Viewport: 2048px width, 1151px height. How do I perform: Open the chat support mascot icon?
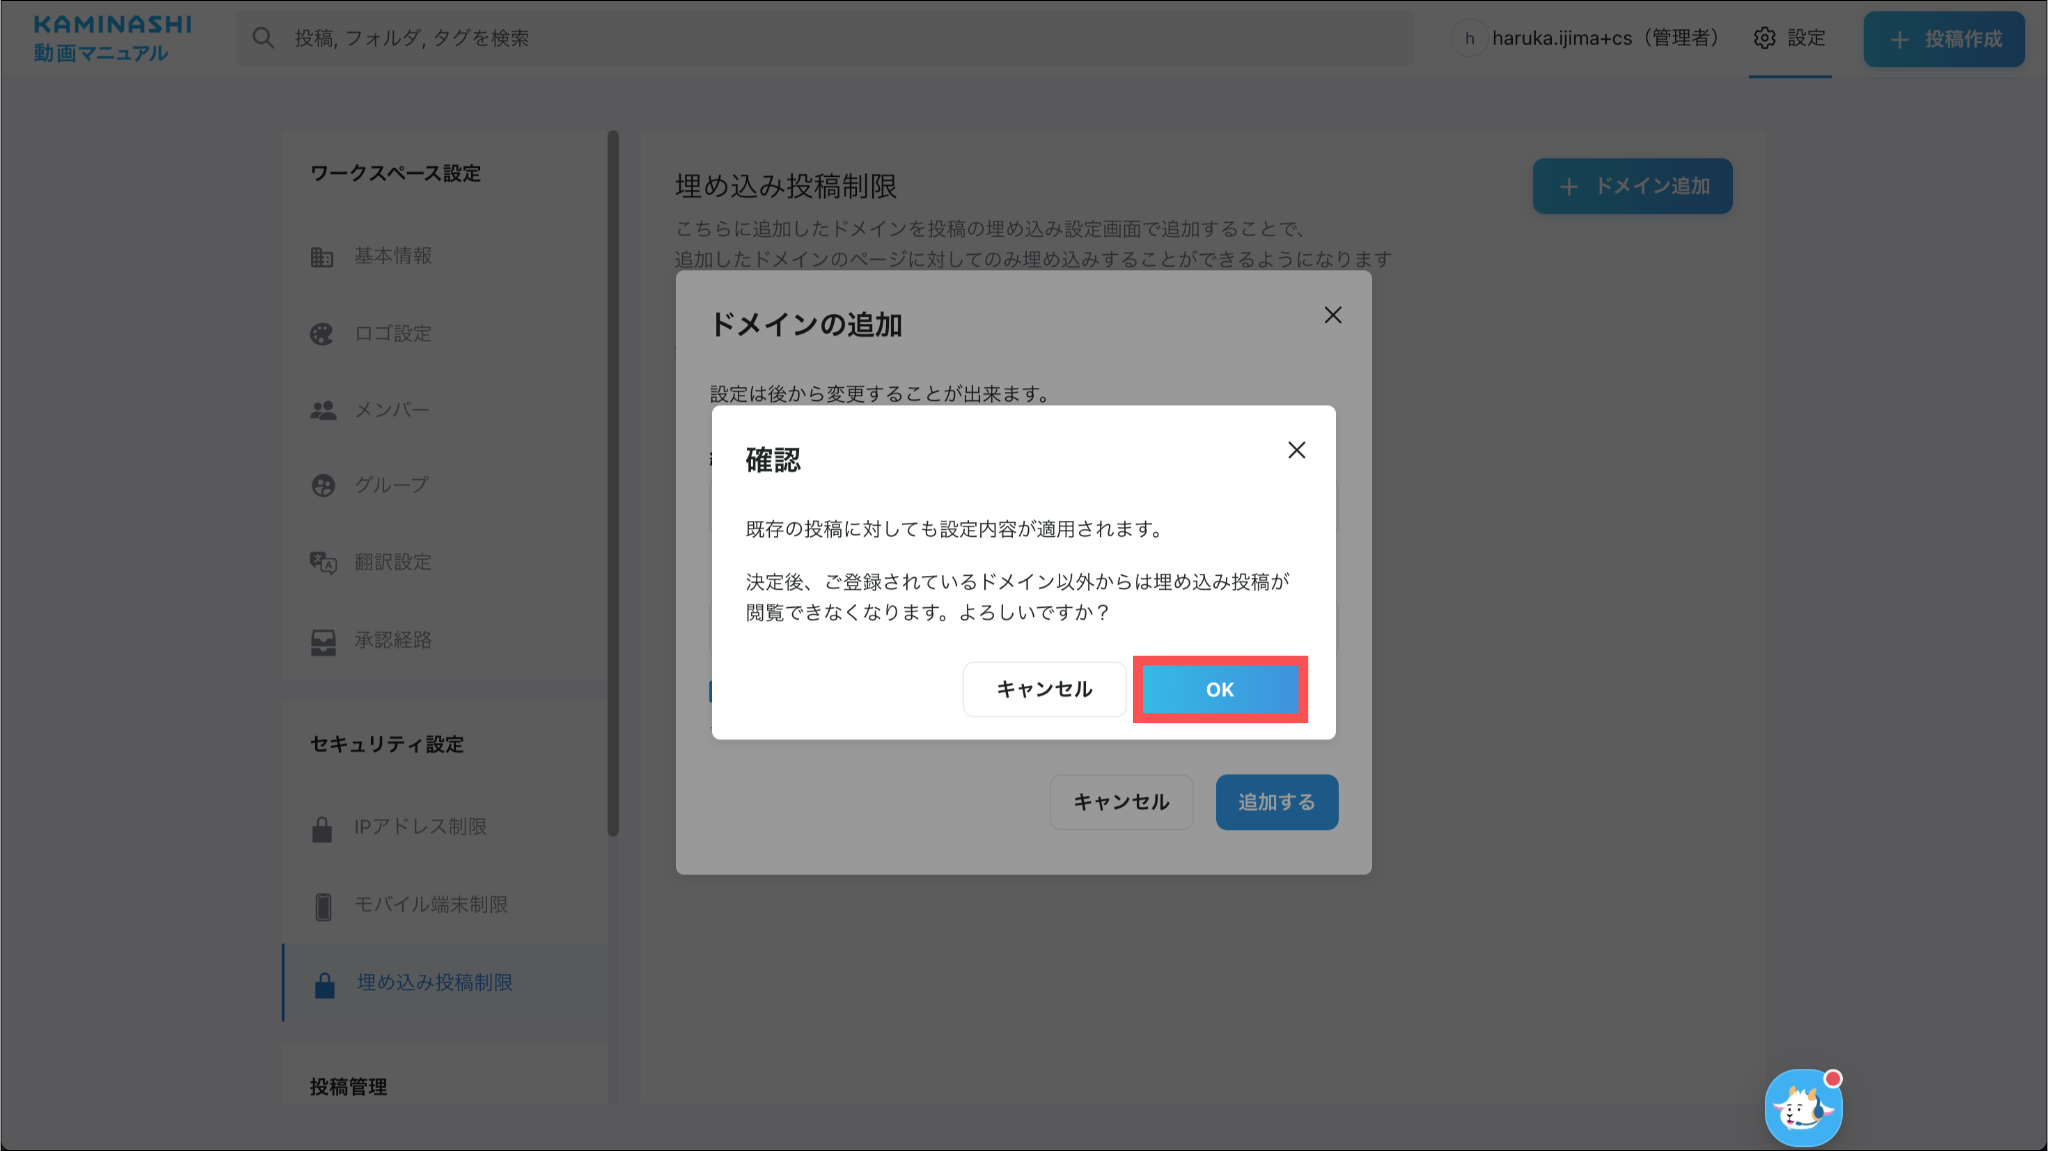(x=1803, y=1108)
